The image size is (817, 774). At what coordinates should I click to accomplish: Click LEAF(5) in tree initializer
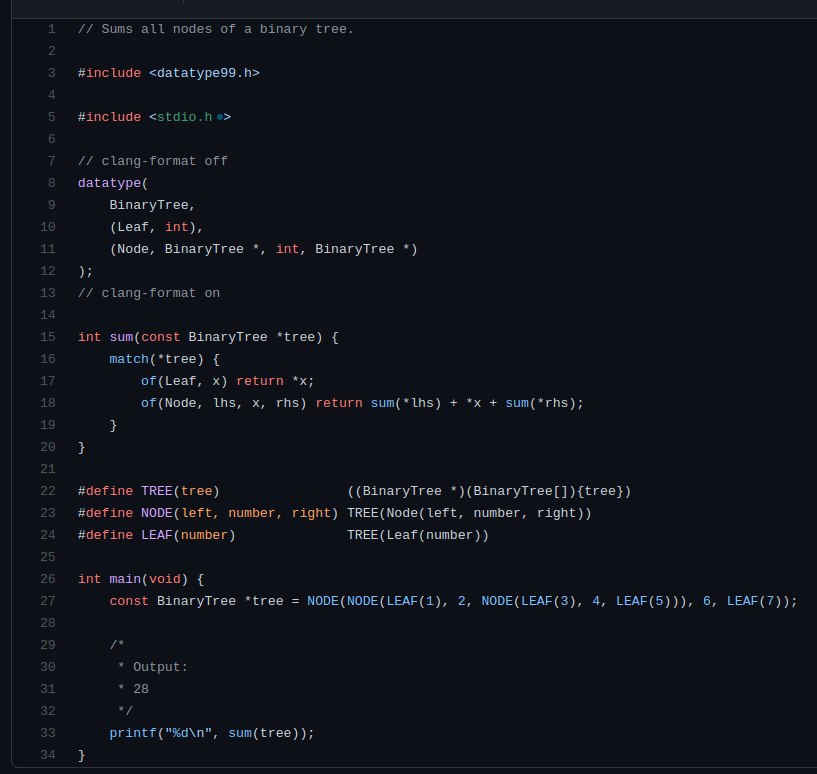(643, 601)
